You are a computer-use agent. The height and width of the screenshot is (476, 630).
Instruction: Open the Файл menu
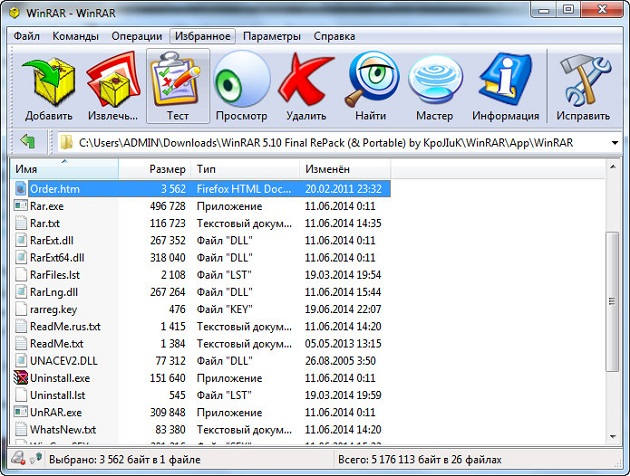coord(27,36)
